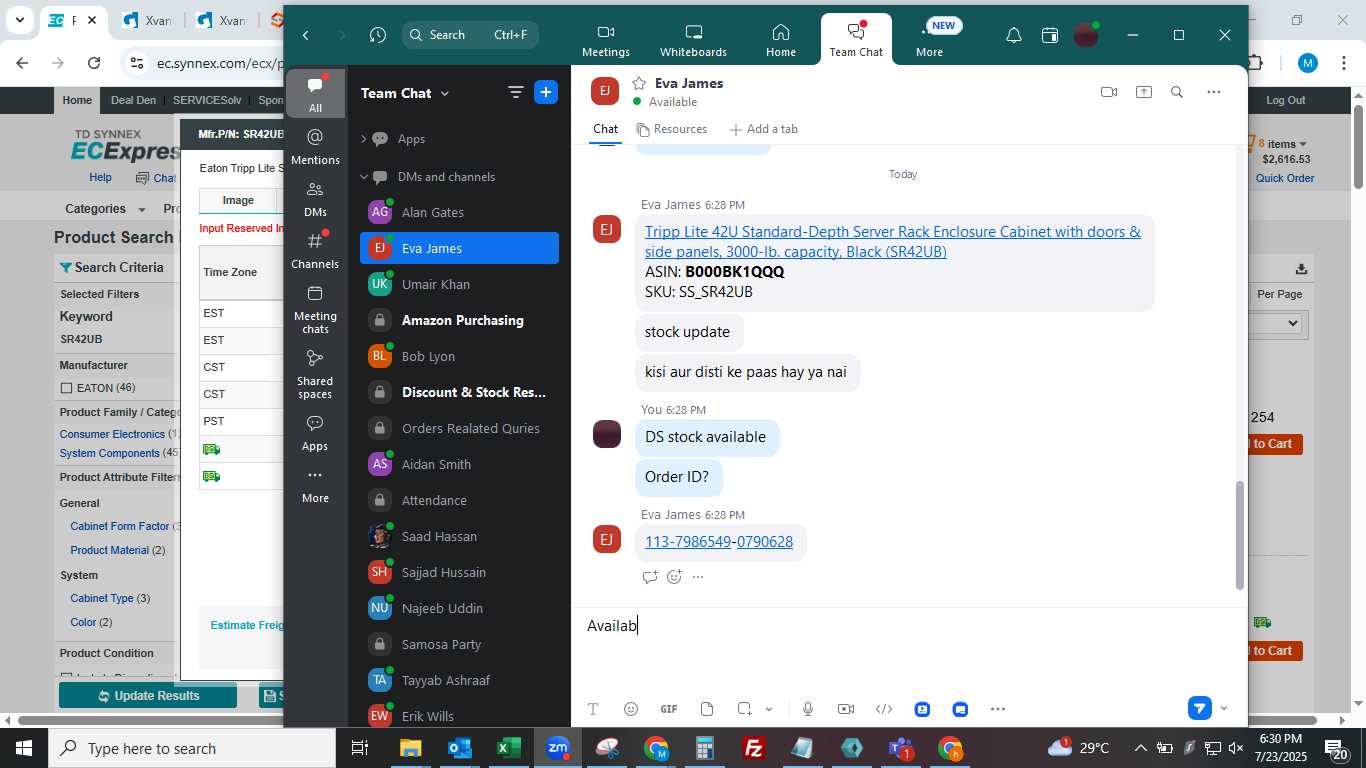Image resolution: width=1366 pixels, height=768 pixels.
Task: Open more chat options in header
Action: tap(1214, 92)
